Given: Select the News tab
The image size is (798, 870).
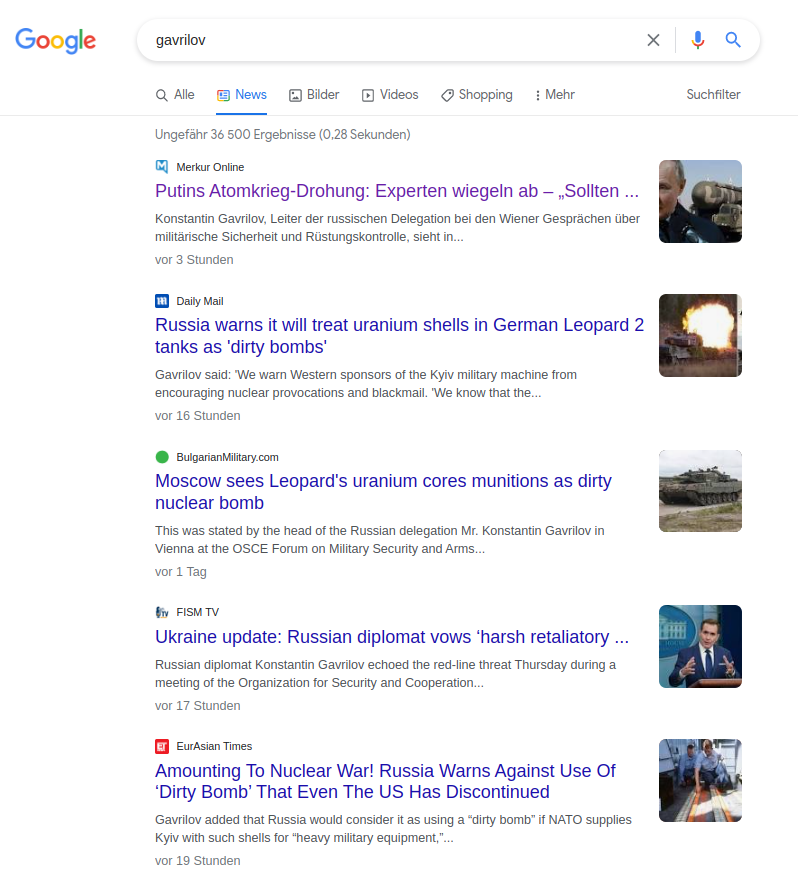Looking at the screenshot, I should [241, 95].
